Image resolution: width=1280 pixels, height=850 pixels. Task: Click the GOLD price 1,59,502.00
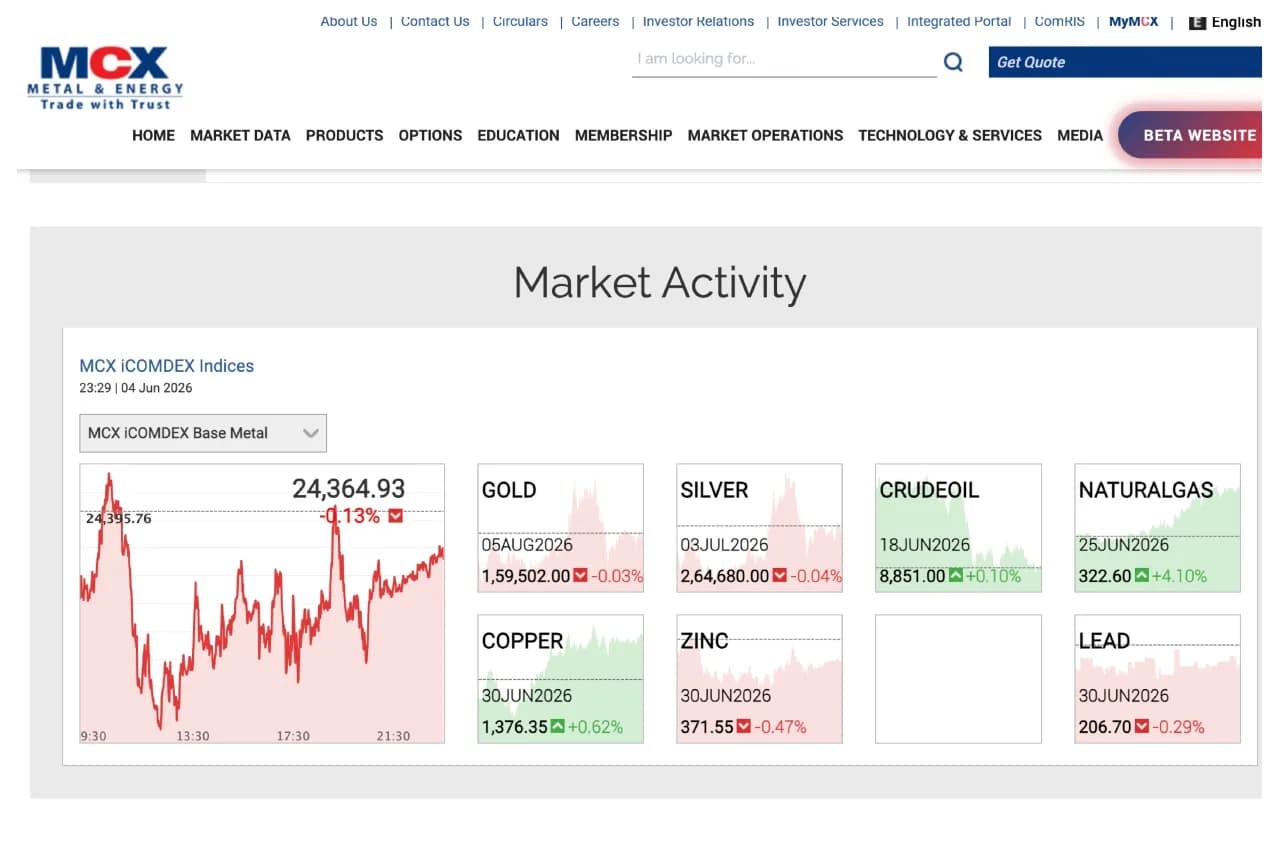click(526, 576)
